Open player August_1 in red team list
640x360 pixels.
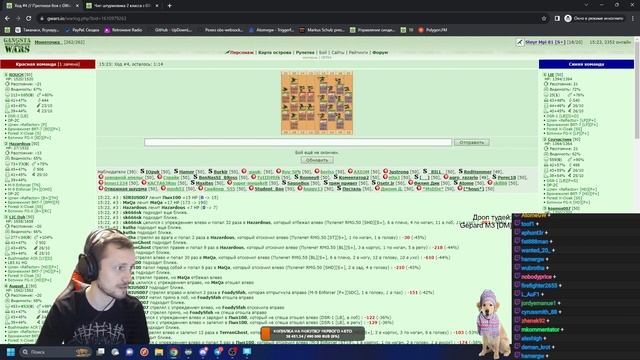click(18, 286)
